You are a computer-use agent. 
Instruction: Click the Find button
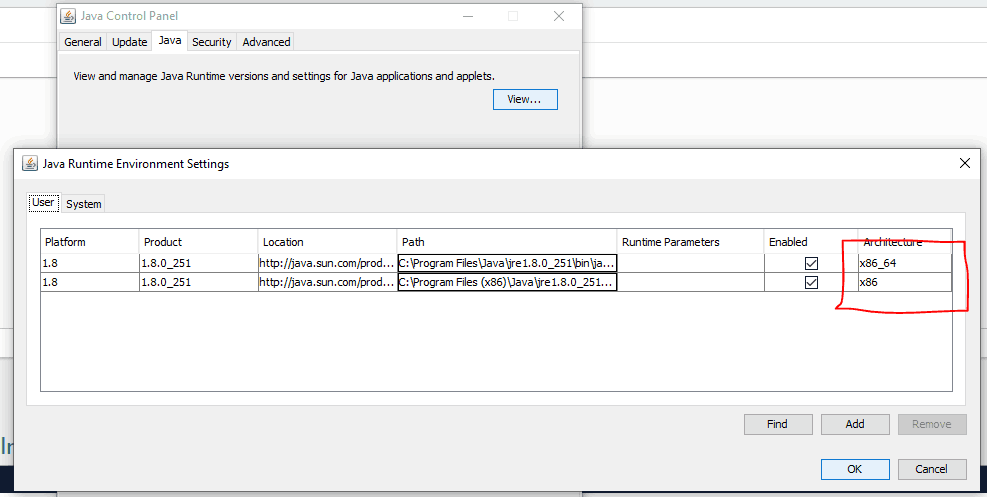778,424
